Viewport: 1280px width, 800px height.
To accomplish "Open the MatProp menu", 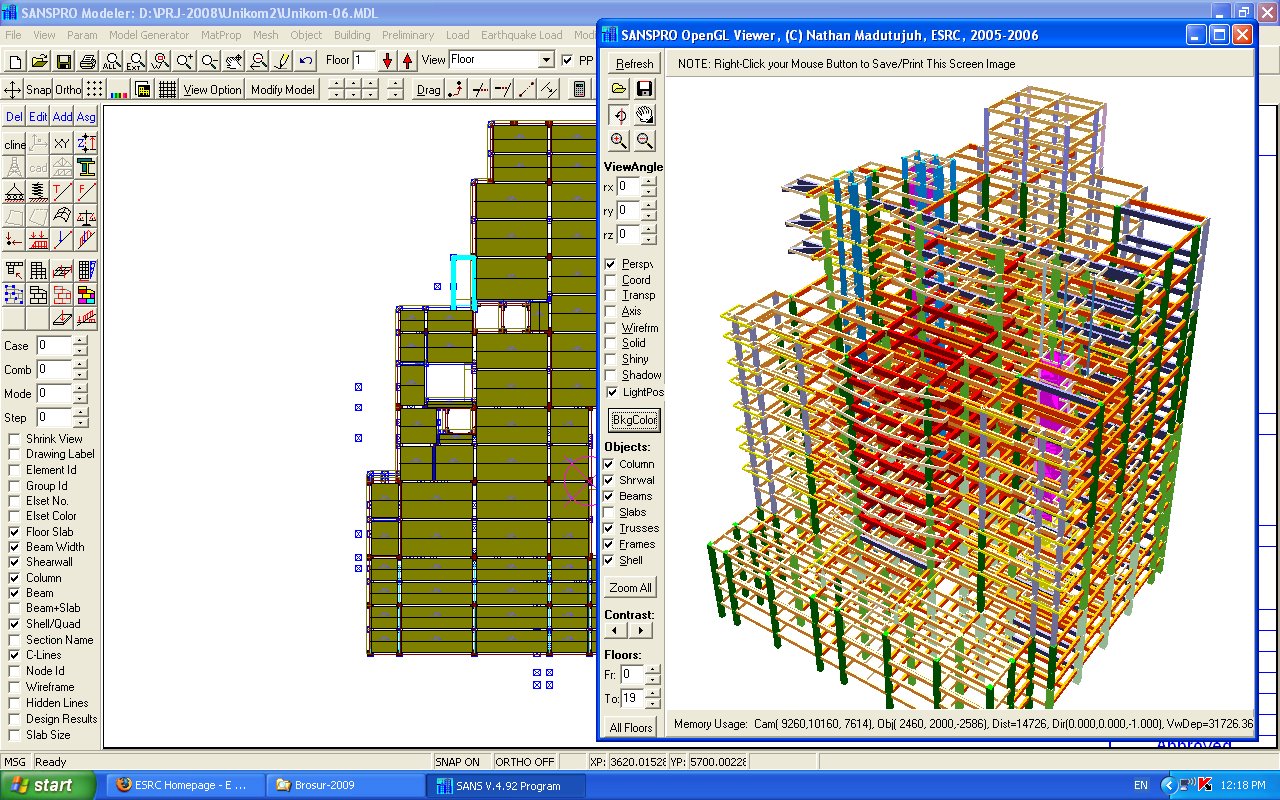I will pyautogui.click(x=221, y=35).
